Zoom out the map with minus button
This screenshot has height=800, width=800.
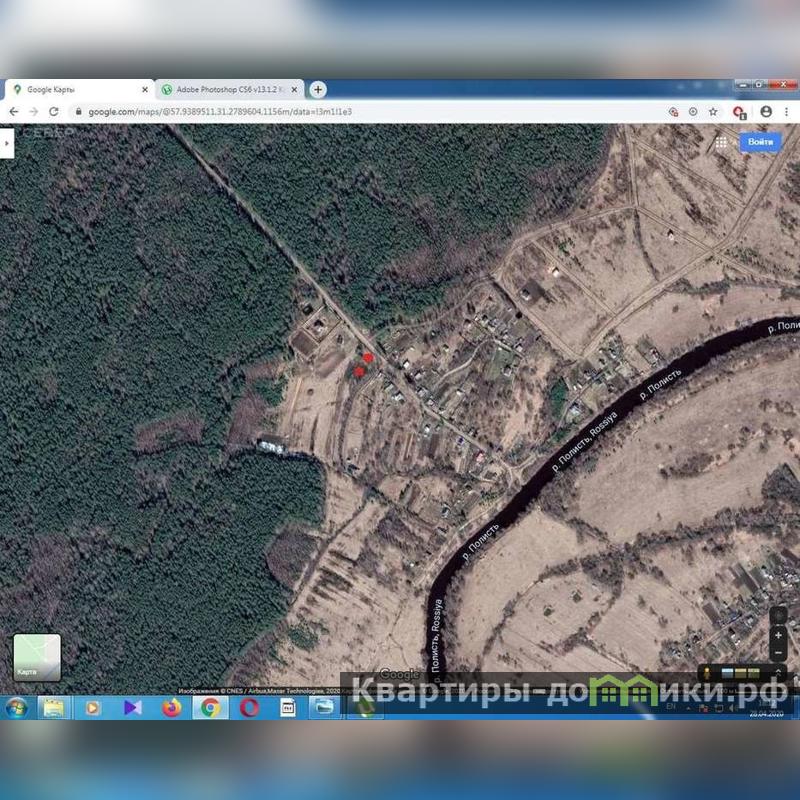click(778, 653)
